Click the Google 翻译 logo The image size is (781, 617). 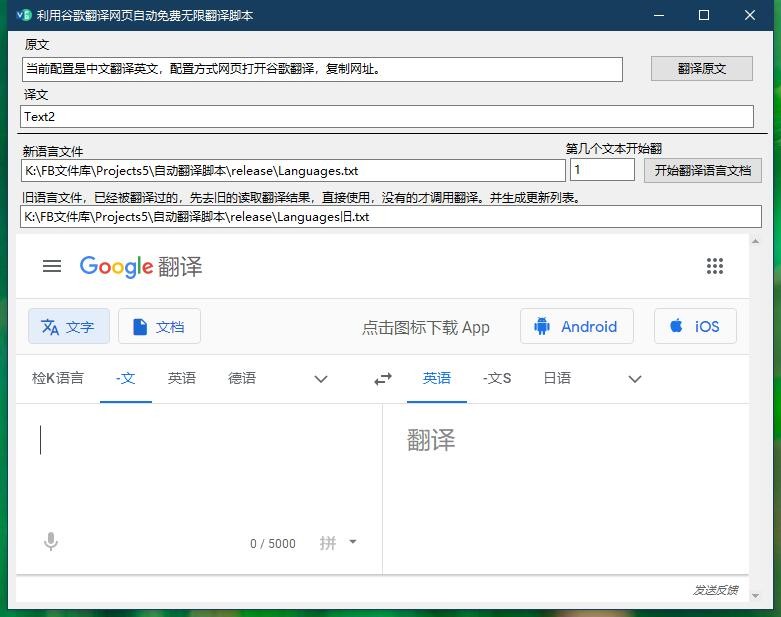(x=141, y=266)
